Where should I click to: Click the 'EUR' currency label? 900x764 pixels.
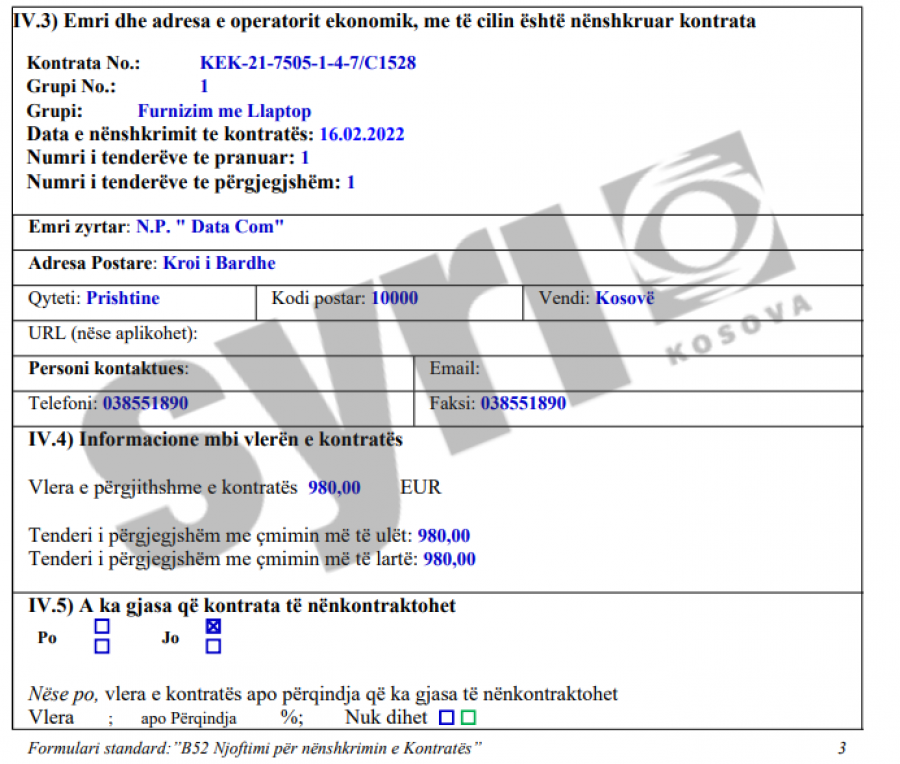point(420,487)
